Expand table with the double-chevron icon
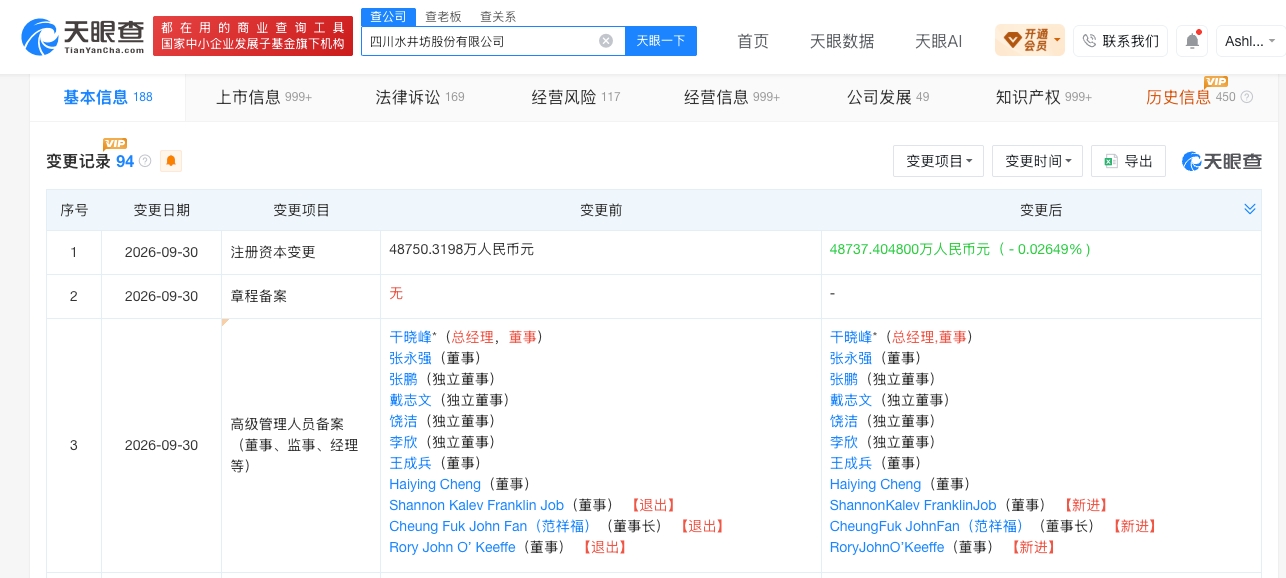The image size is (1286, 578). [1249, 209]
